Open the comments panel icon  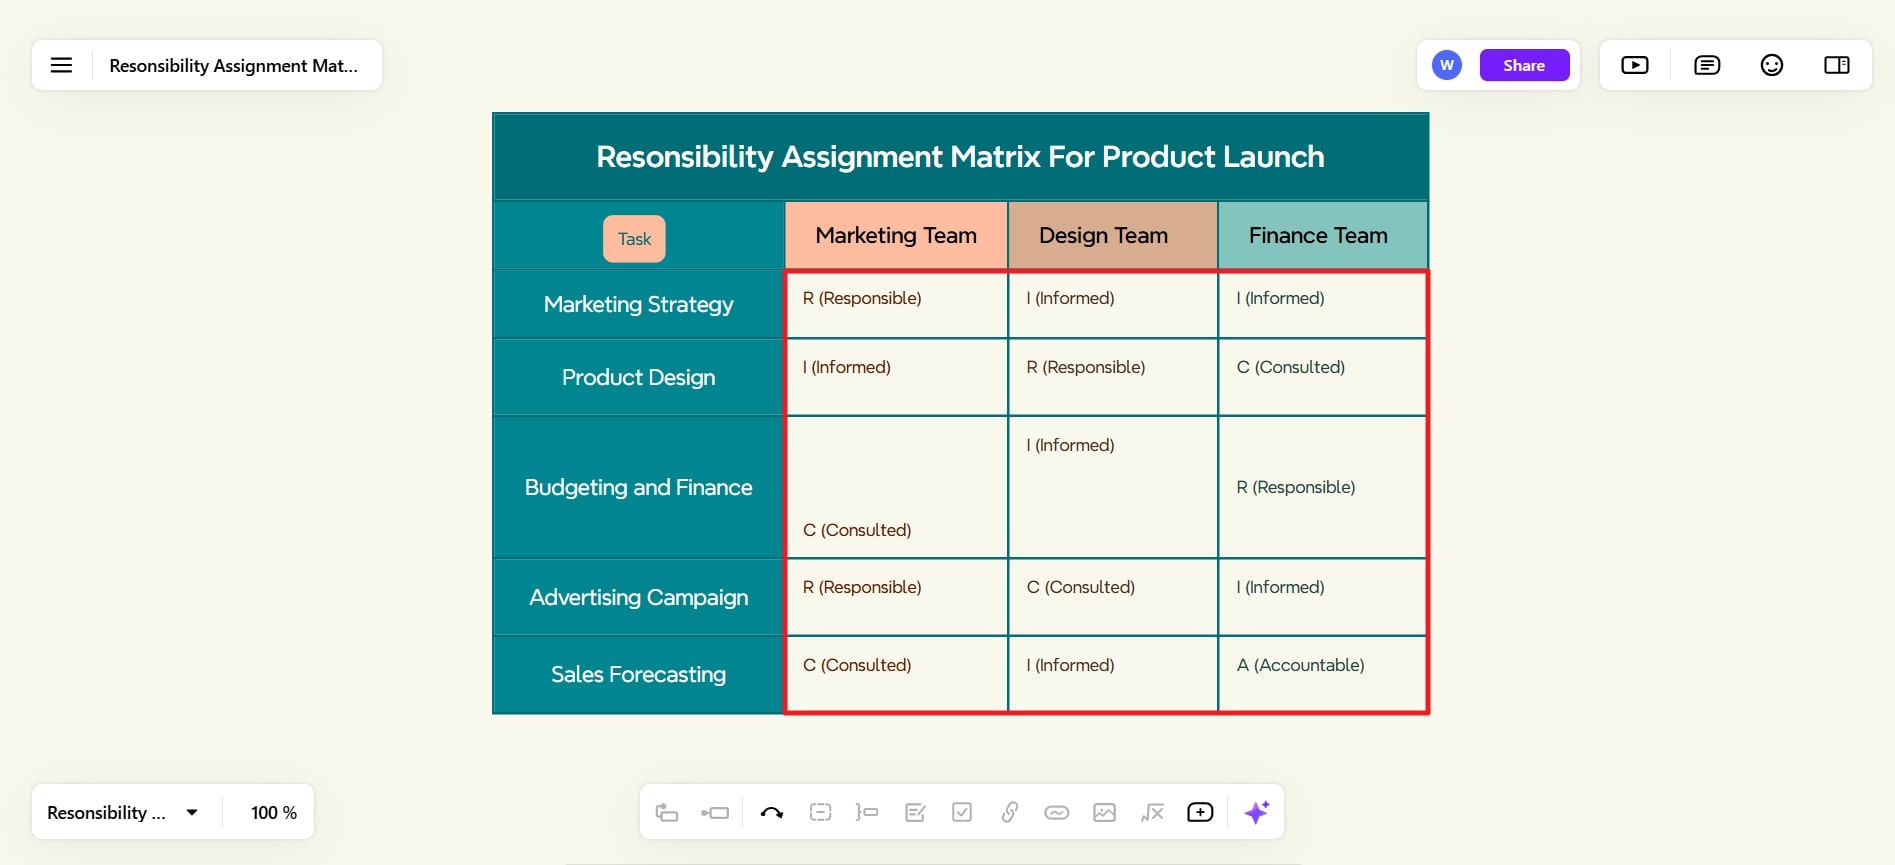pos(1707,65)
